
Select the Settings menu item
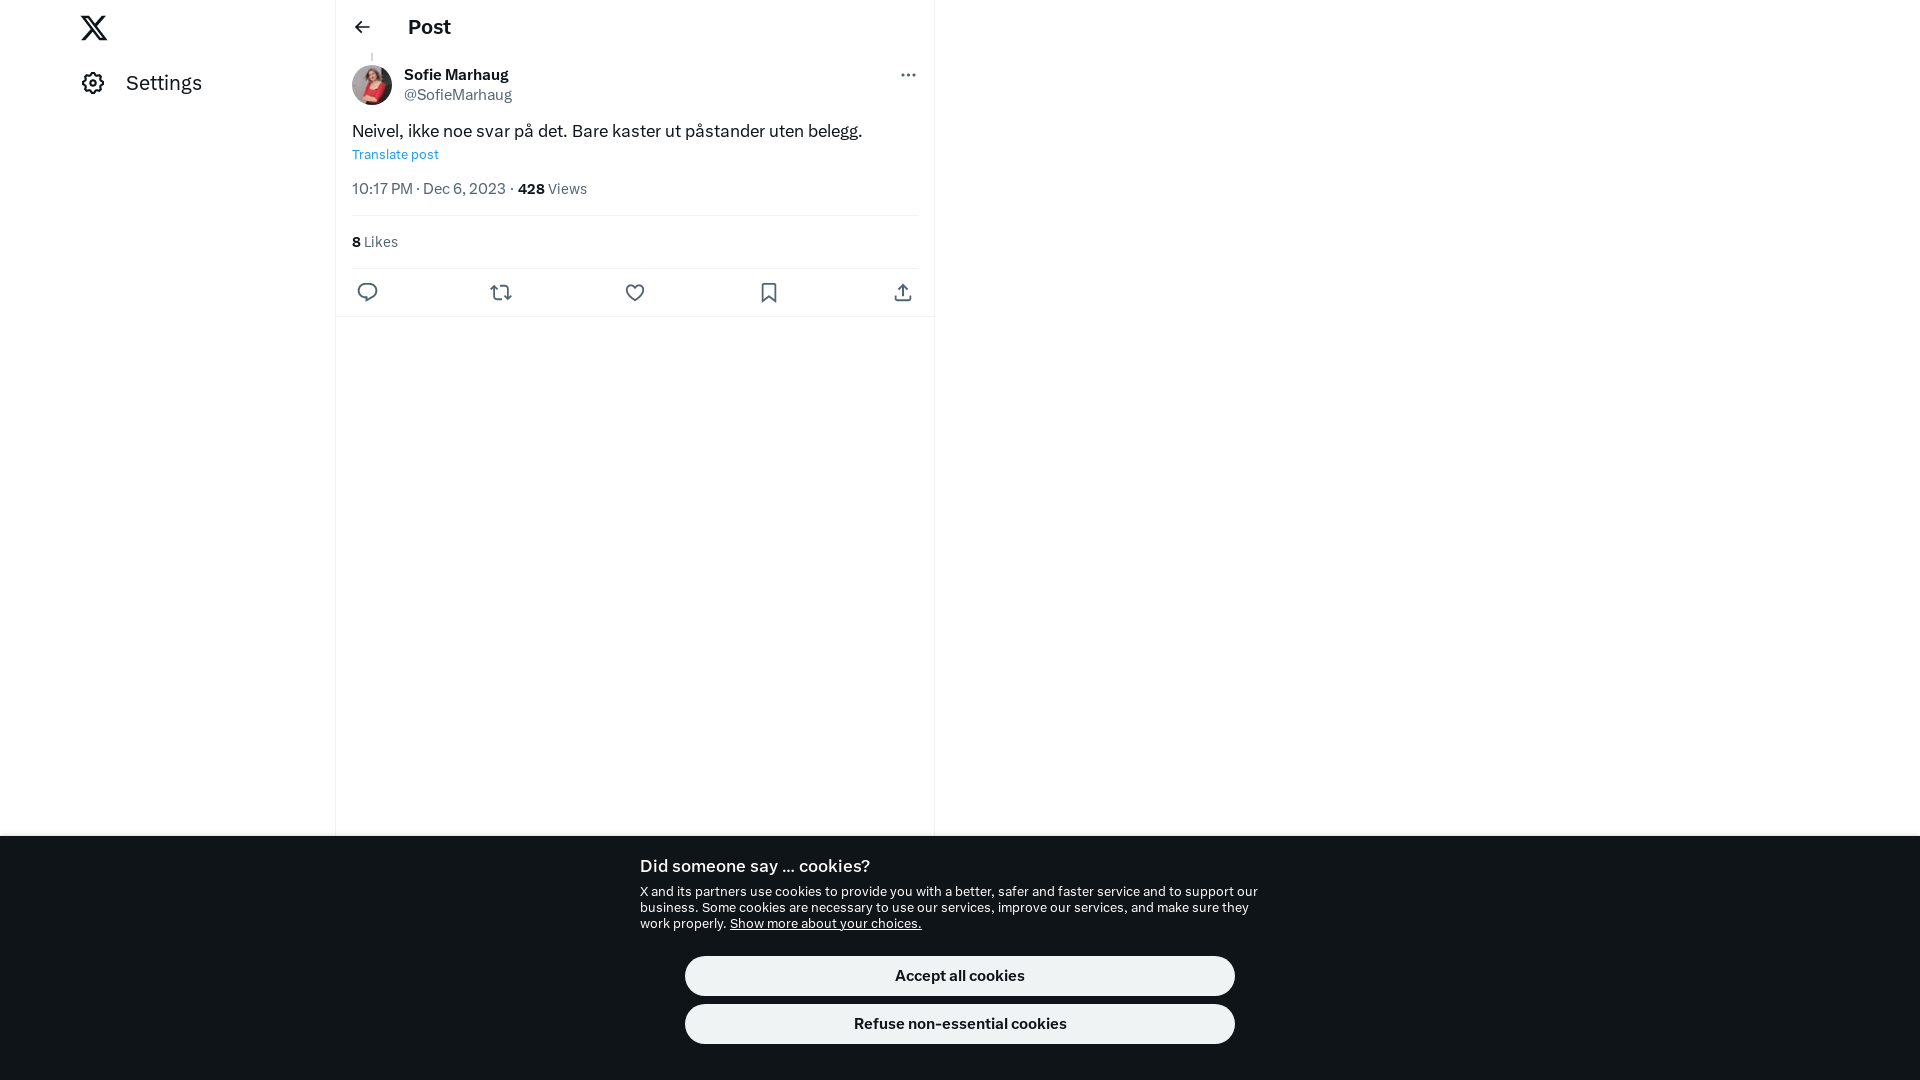click(142, 83)
